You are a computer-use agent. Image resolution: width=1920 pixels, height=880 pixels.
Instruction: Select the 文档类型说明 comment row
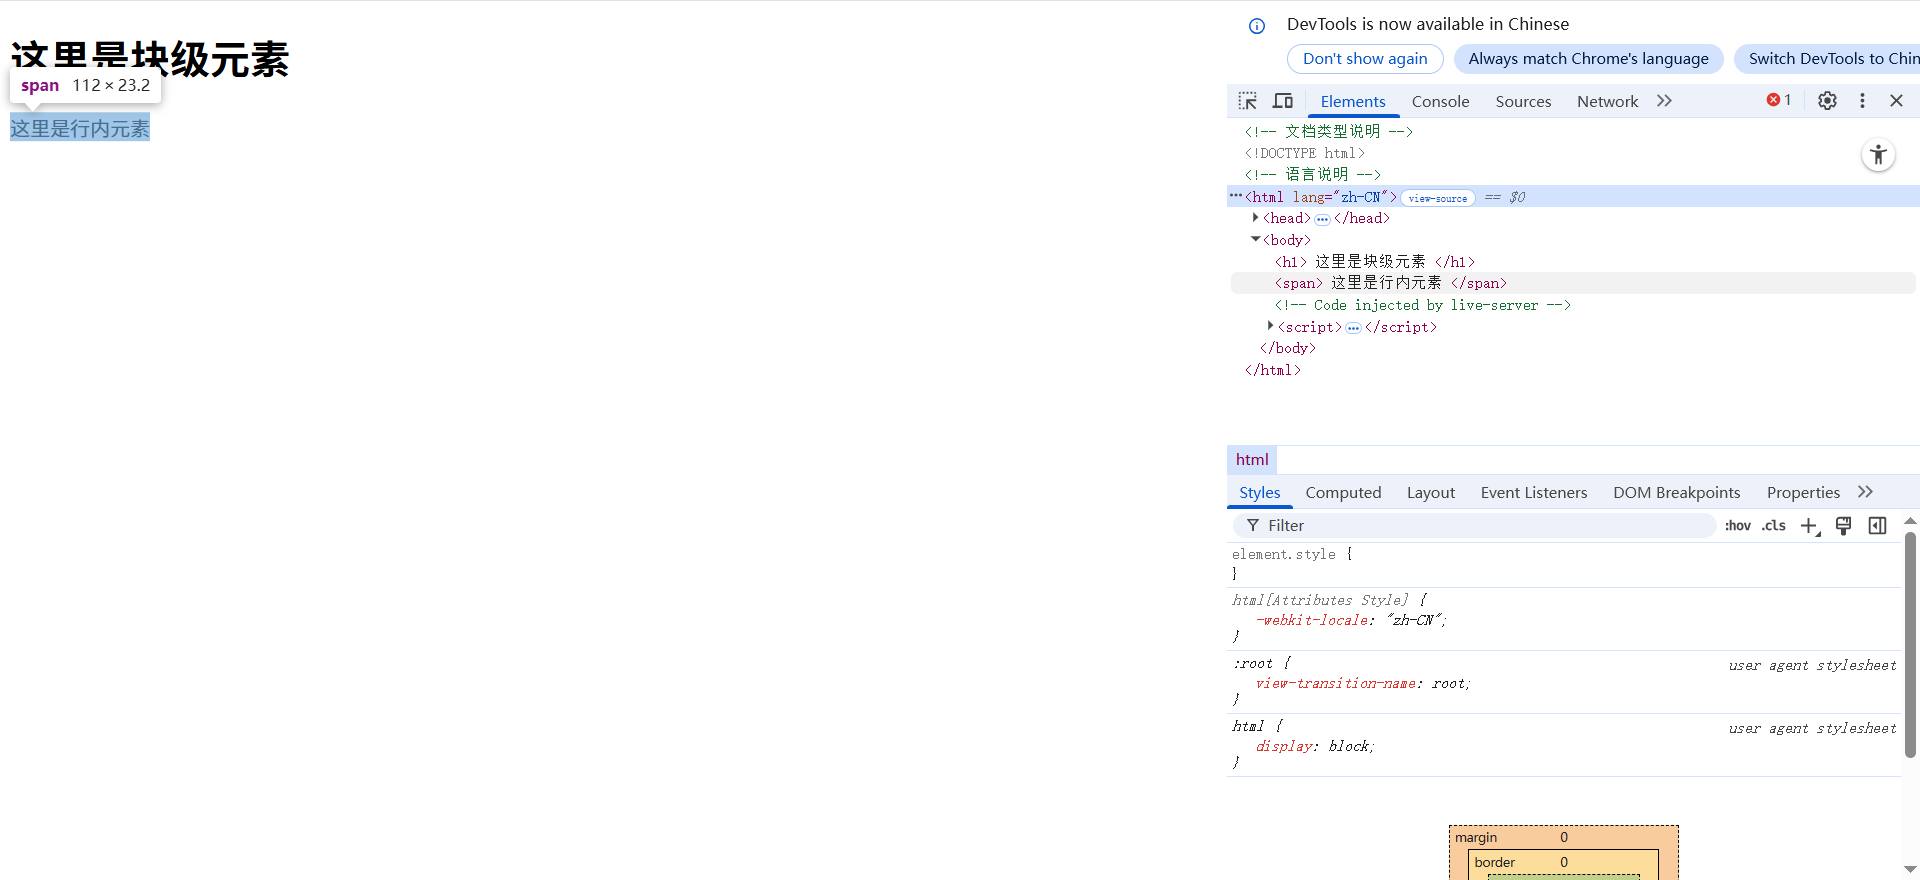point(1328,131)
